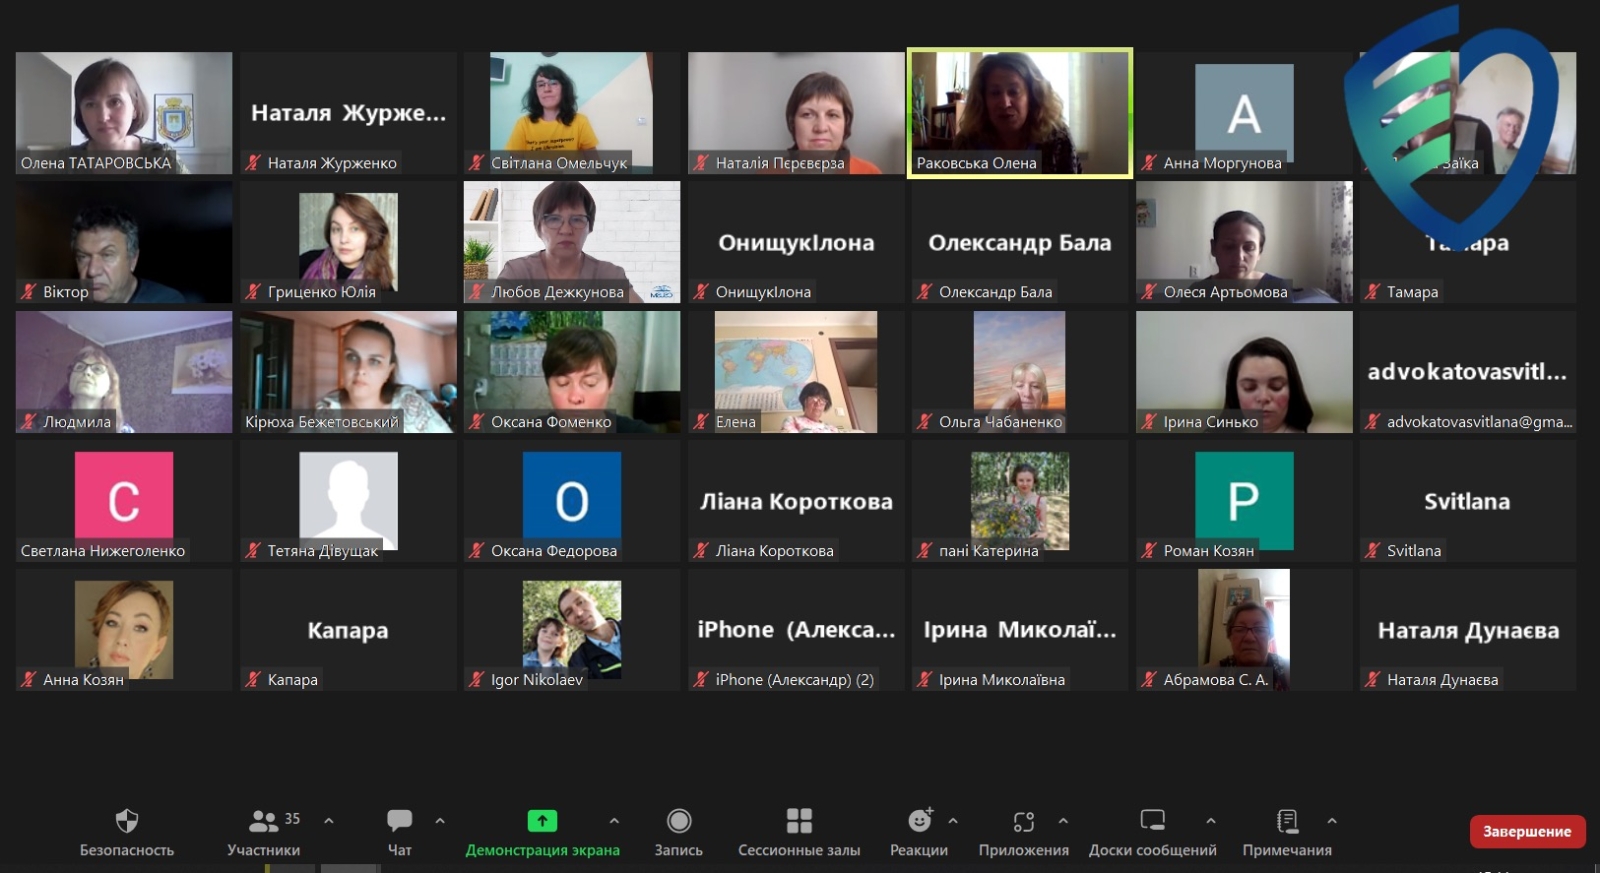
Task: Click the Запись record icon
Action: coord(679,822)
